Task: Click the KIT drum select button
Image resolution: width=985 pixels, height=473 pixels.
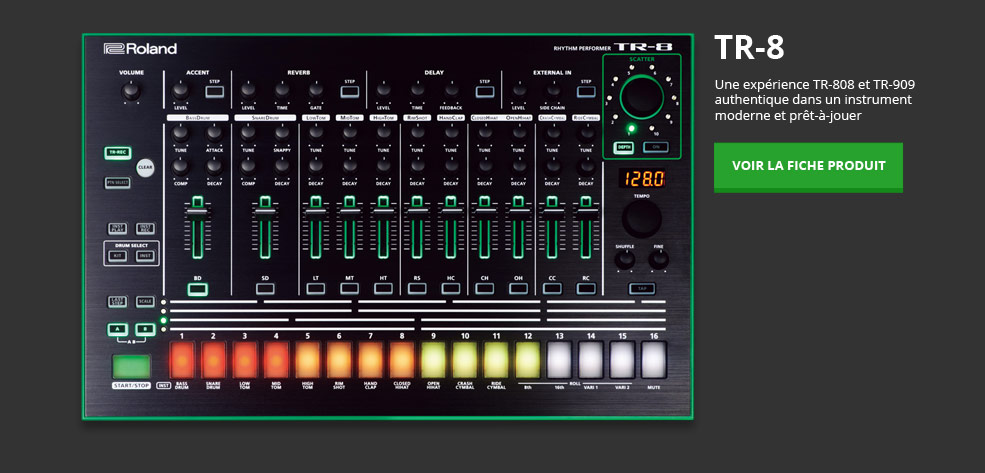Action: click(117, 256)
